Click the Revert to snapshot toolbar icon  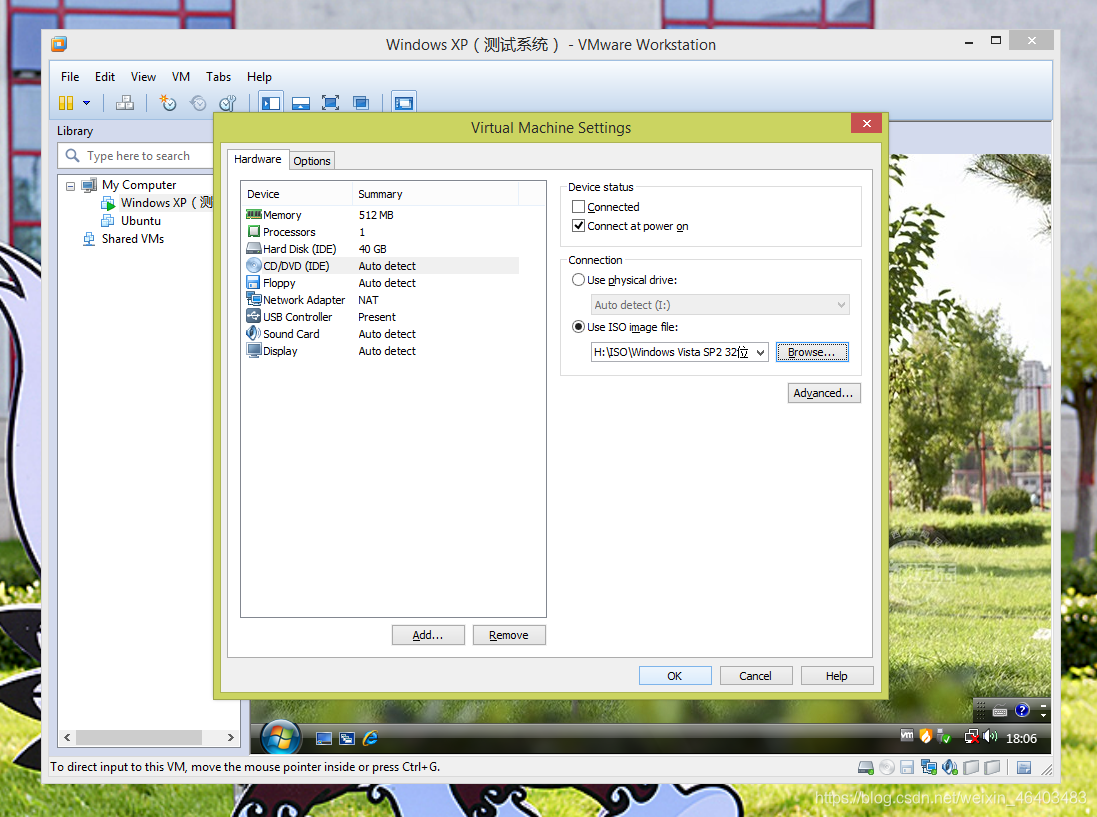(199, 103)
